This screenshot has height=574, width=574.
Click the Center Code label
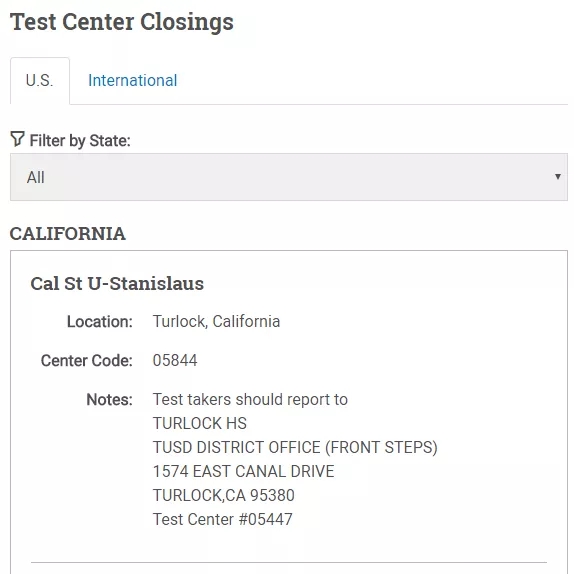(x=86, y=361)
